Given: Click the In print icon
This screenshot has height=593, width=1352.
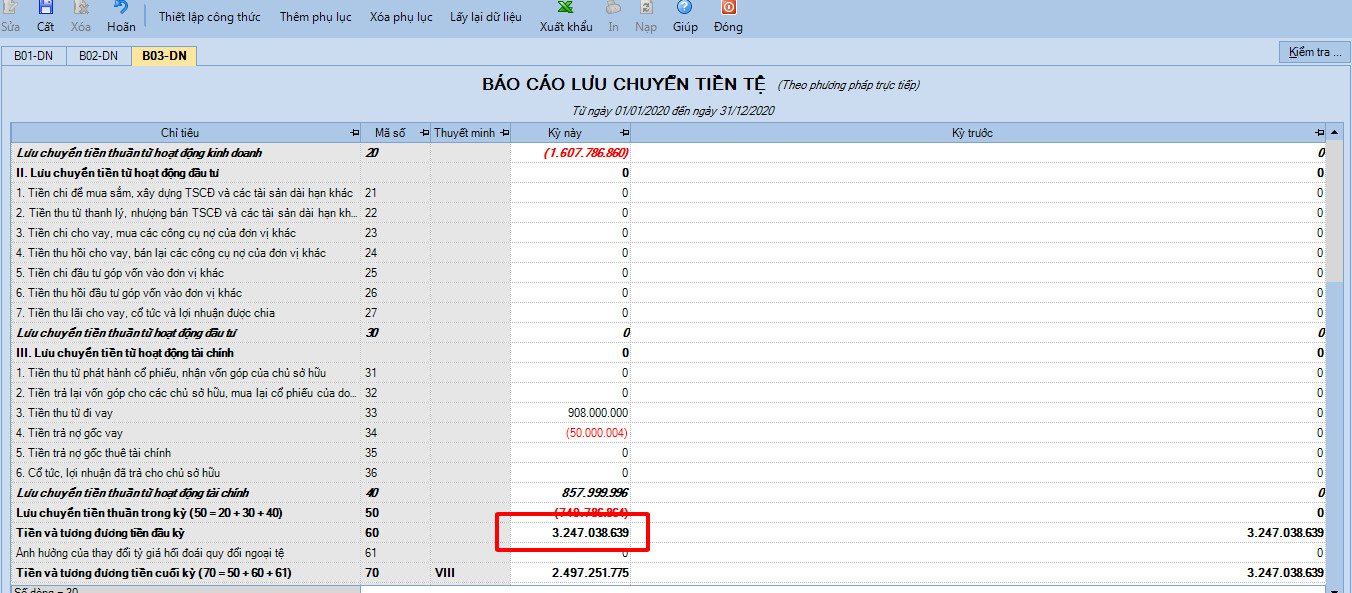Looking at the screenshot, I should coord(613,7).
